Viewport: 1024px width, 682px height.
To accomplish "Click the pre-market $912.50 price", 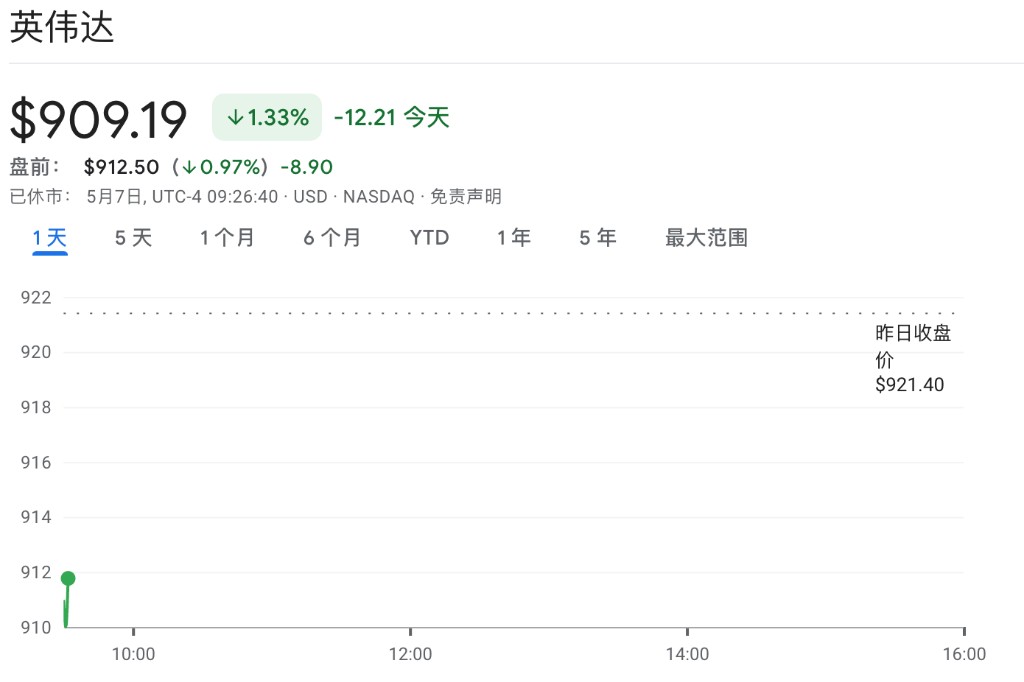I will (x=121, y=167).
